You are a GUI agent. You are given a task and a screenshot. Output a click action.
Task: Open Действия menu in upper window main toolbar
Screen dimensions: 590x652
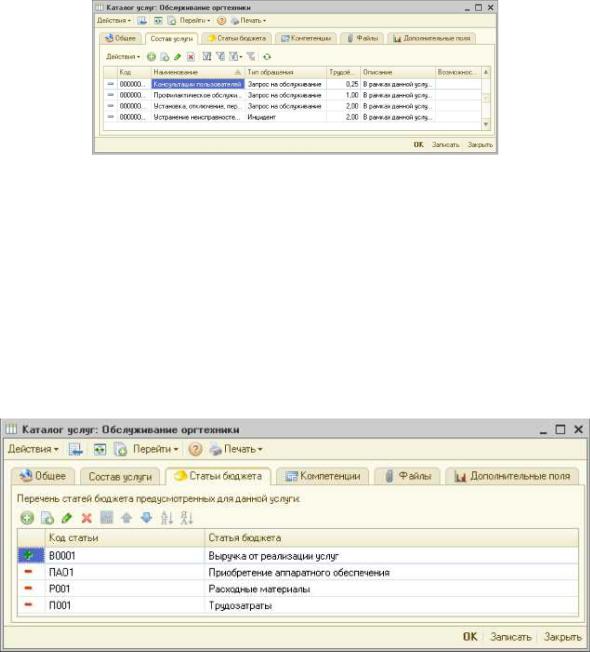[x=114, y=20]
